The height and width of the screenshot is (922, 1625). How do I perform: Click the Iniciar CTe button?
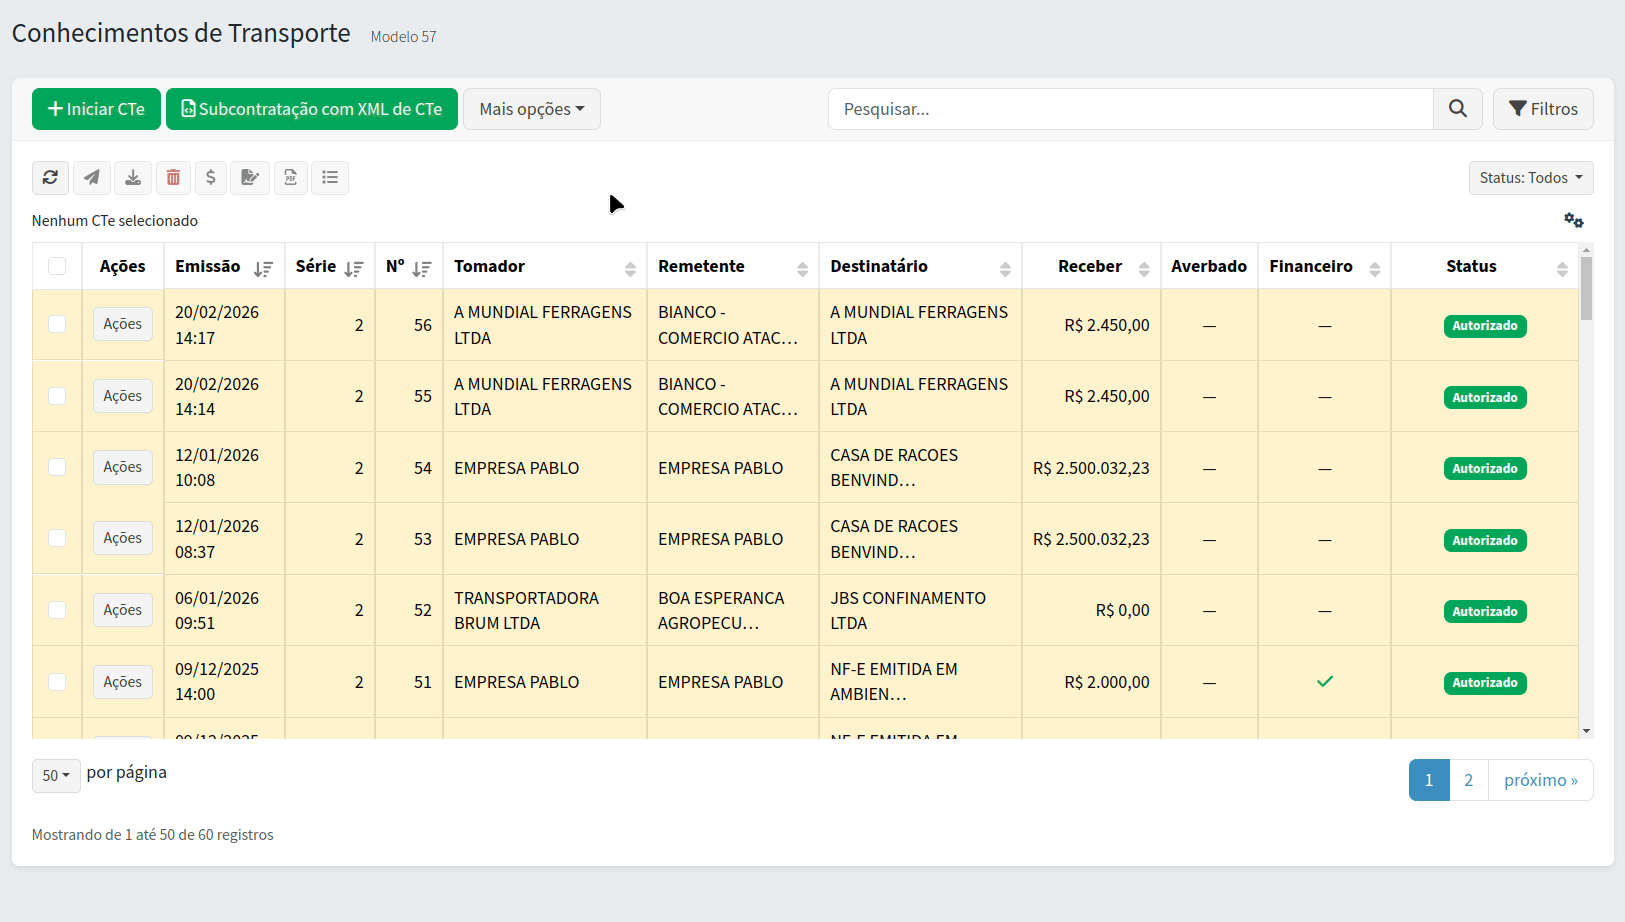96,109
